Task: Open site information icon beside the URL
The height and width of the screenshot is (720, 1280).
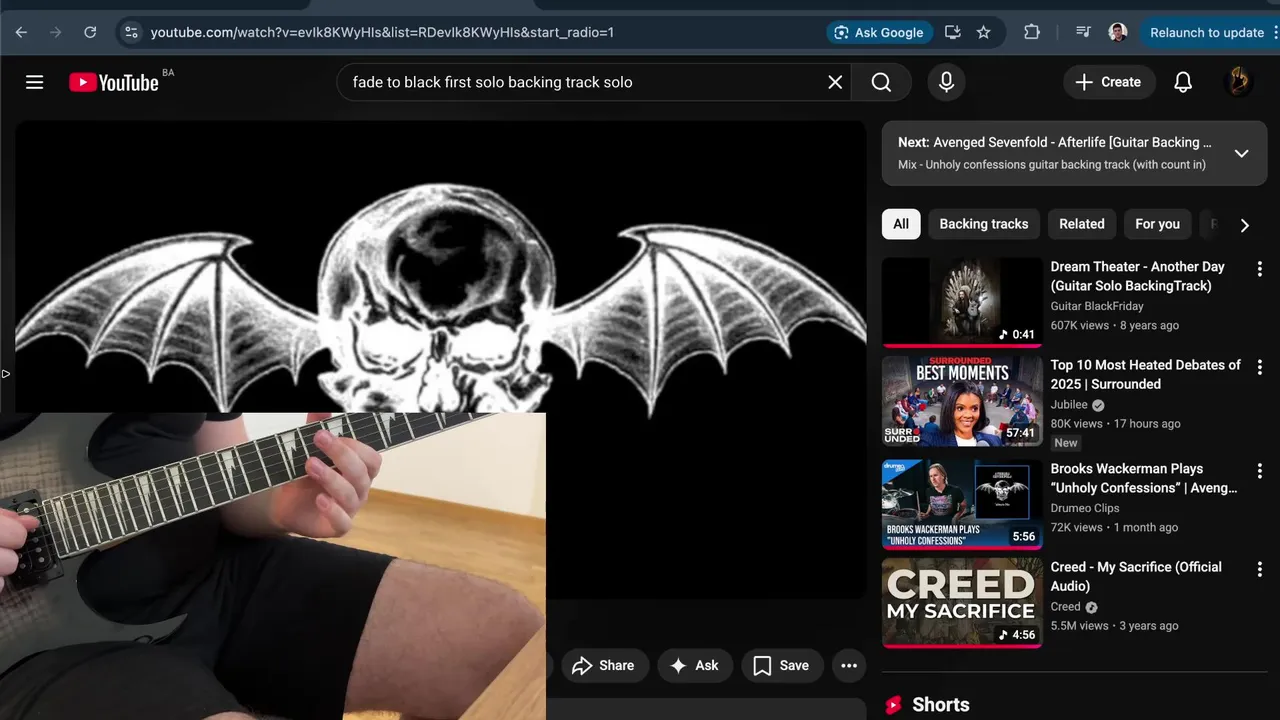Action: click(x=131, y=32)
